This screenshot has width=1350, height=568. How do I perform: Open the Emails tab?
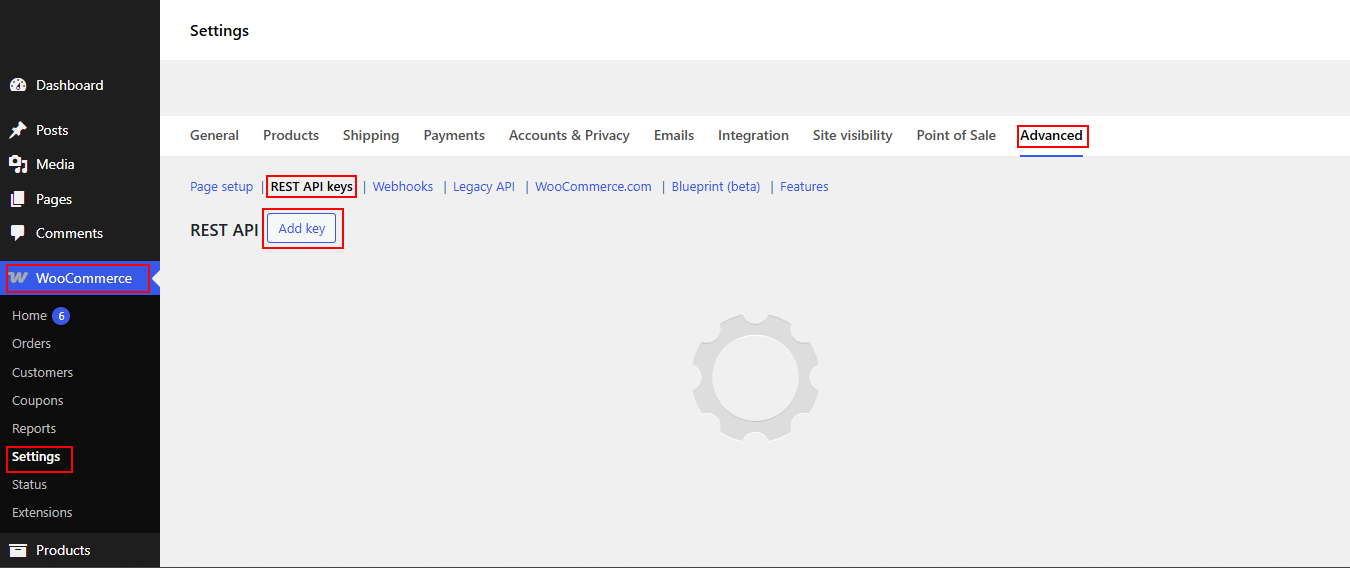coord(674,135)
